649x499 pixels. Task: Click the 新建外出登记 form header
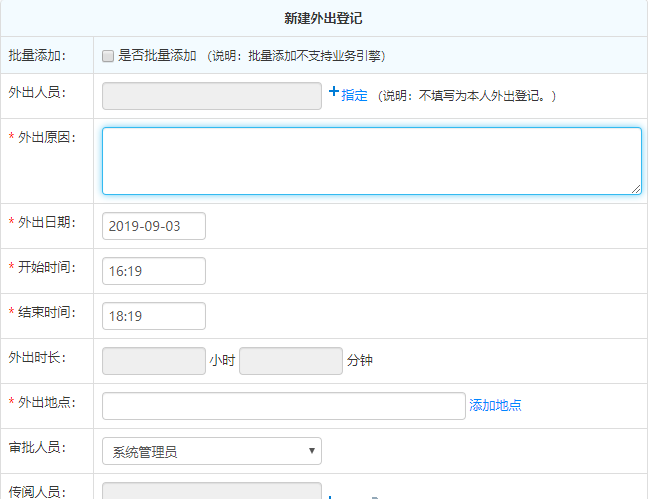(324, 18)
